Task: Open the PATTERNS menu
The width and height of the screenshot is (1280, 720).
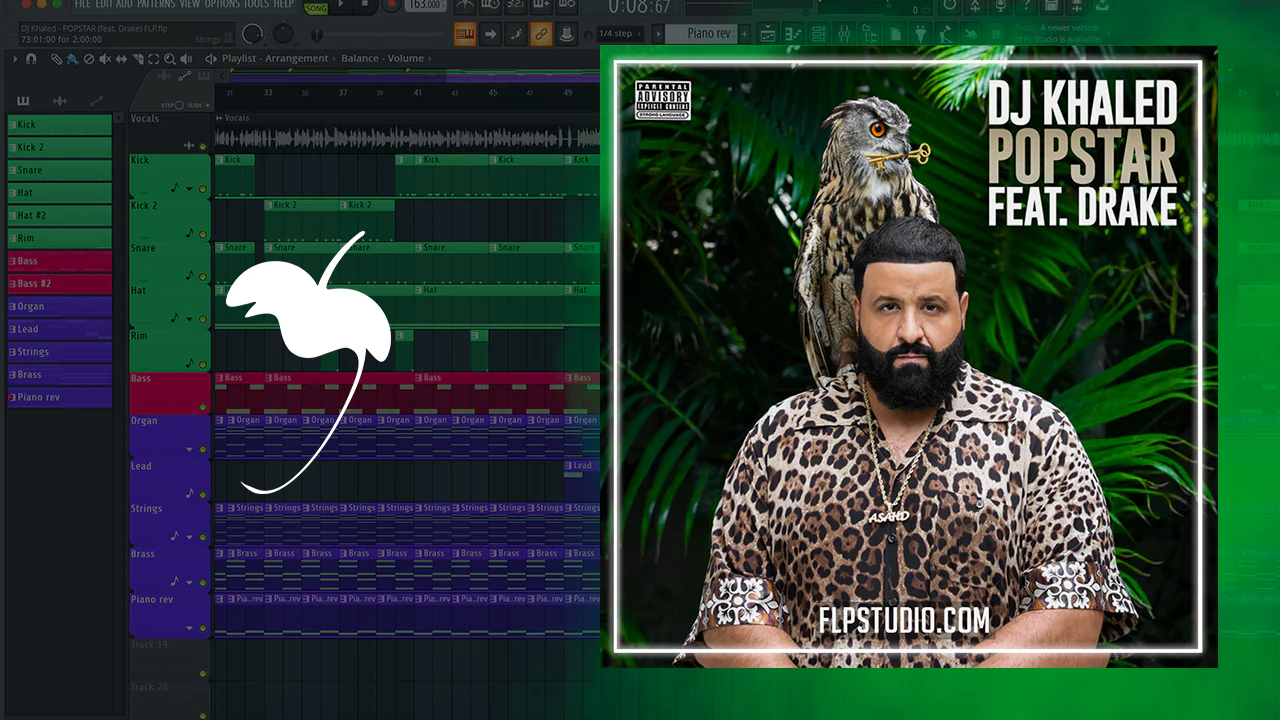Action: pyautogui.click(x=156, y=4)
